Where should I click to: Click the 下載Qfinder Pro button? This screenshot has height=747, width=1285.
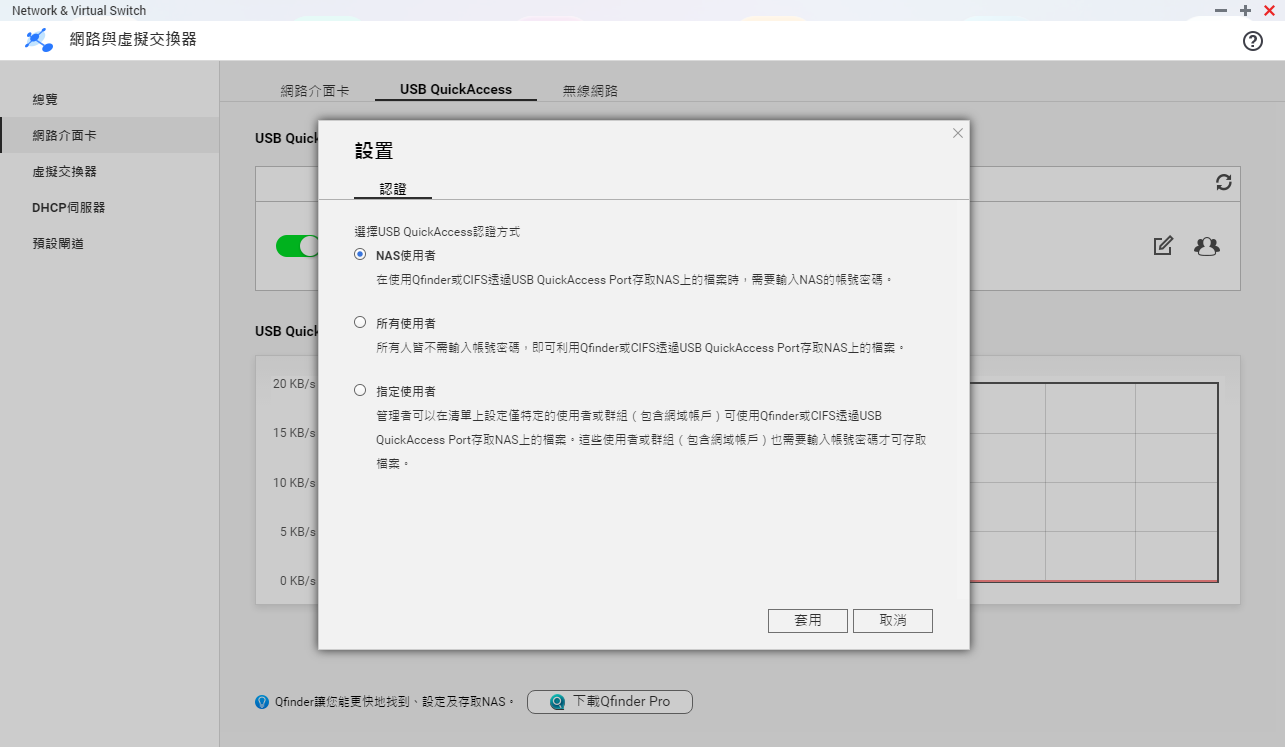click(610, 702)
